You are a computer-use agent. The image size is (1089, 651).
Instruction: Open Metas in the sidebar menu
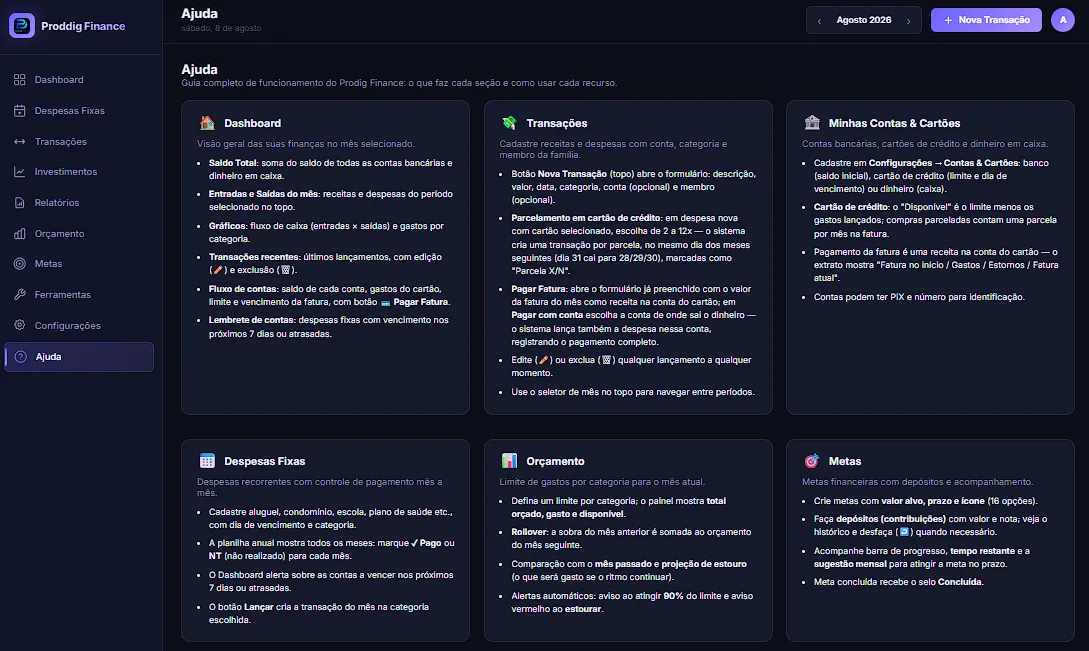pos(79,264)
